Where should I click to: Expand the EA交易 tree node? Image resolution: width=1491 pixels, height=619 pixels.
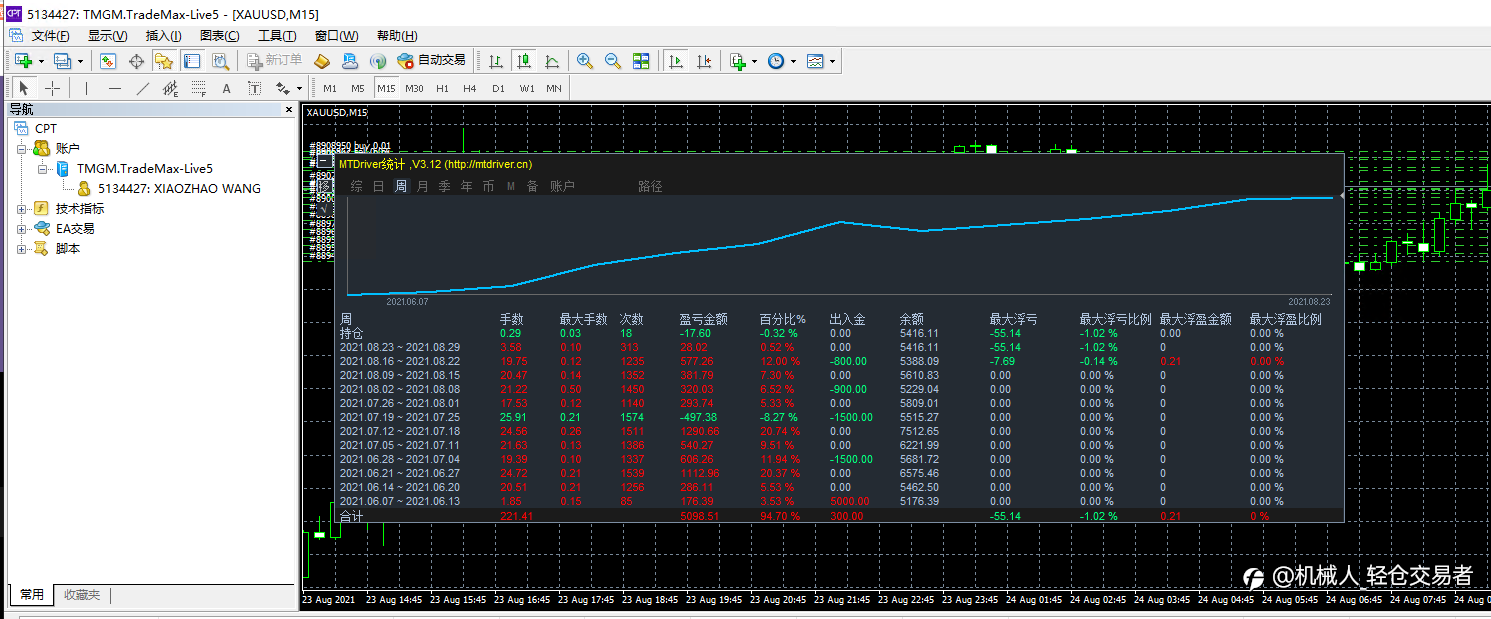tap(22, 229)
